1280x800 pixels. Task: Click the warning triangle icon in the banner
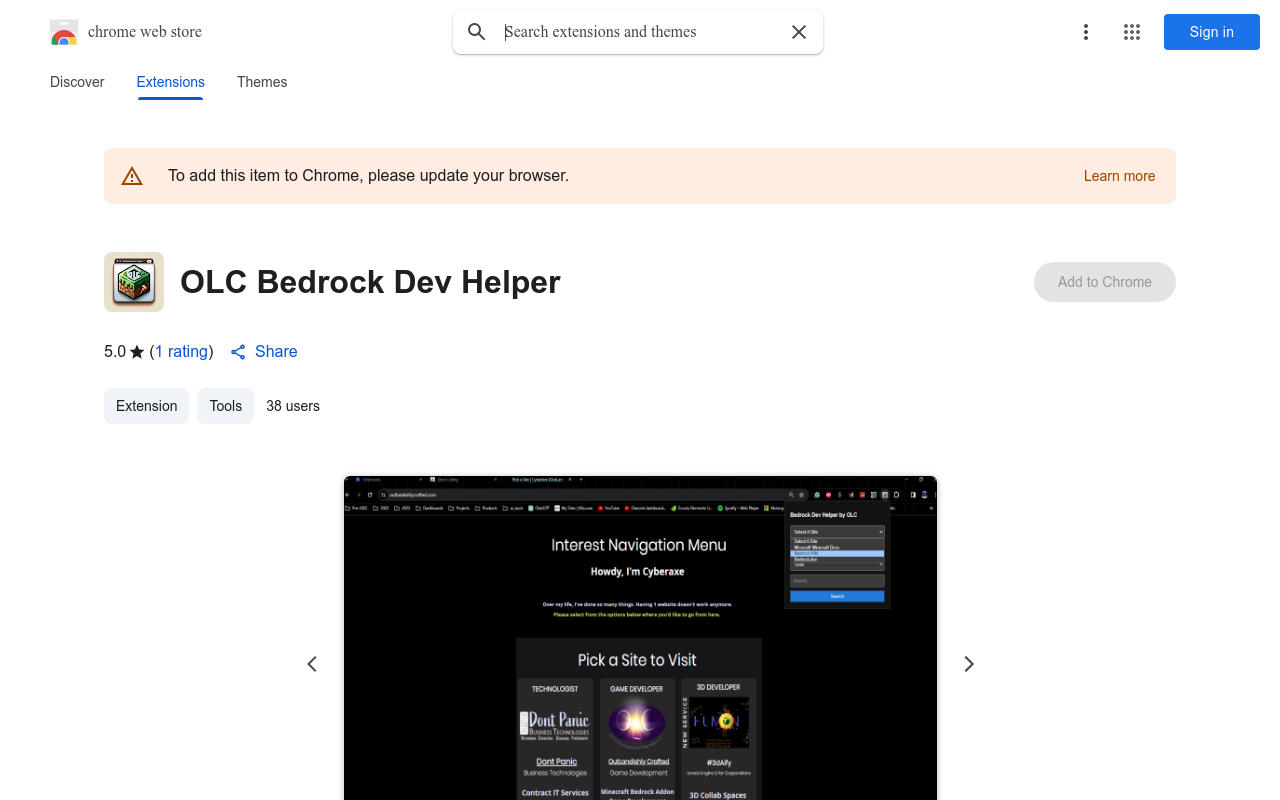click(x=132, y=176)
